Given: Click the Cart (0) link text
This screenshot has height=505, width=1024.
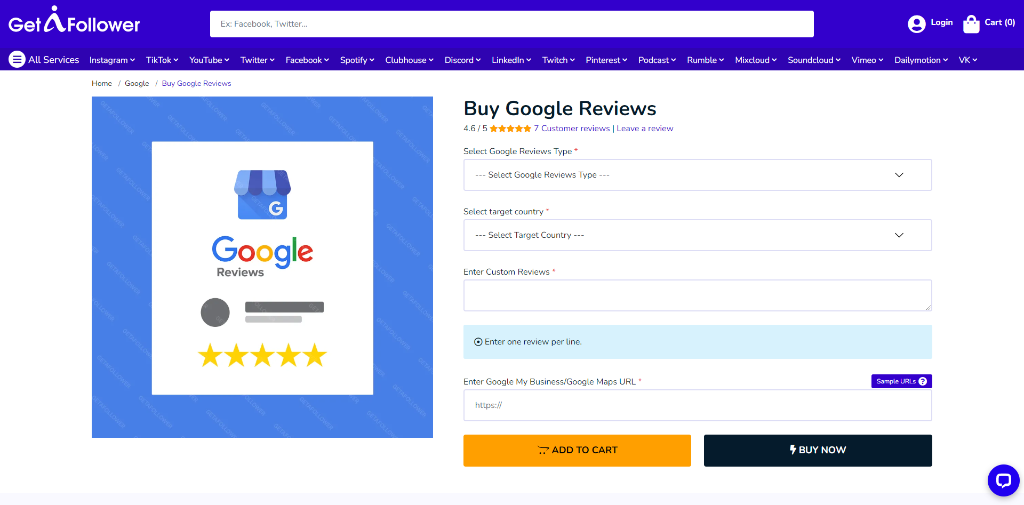Looking at the screenshot, I should pos(1000,22).
